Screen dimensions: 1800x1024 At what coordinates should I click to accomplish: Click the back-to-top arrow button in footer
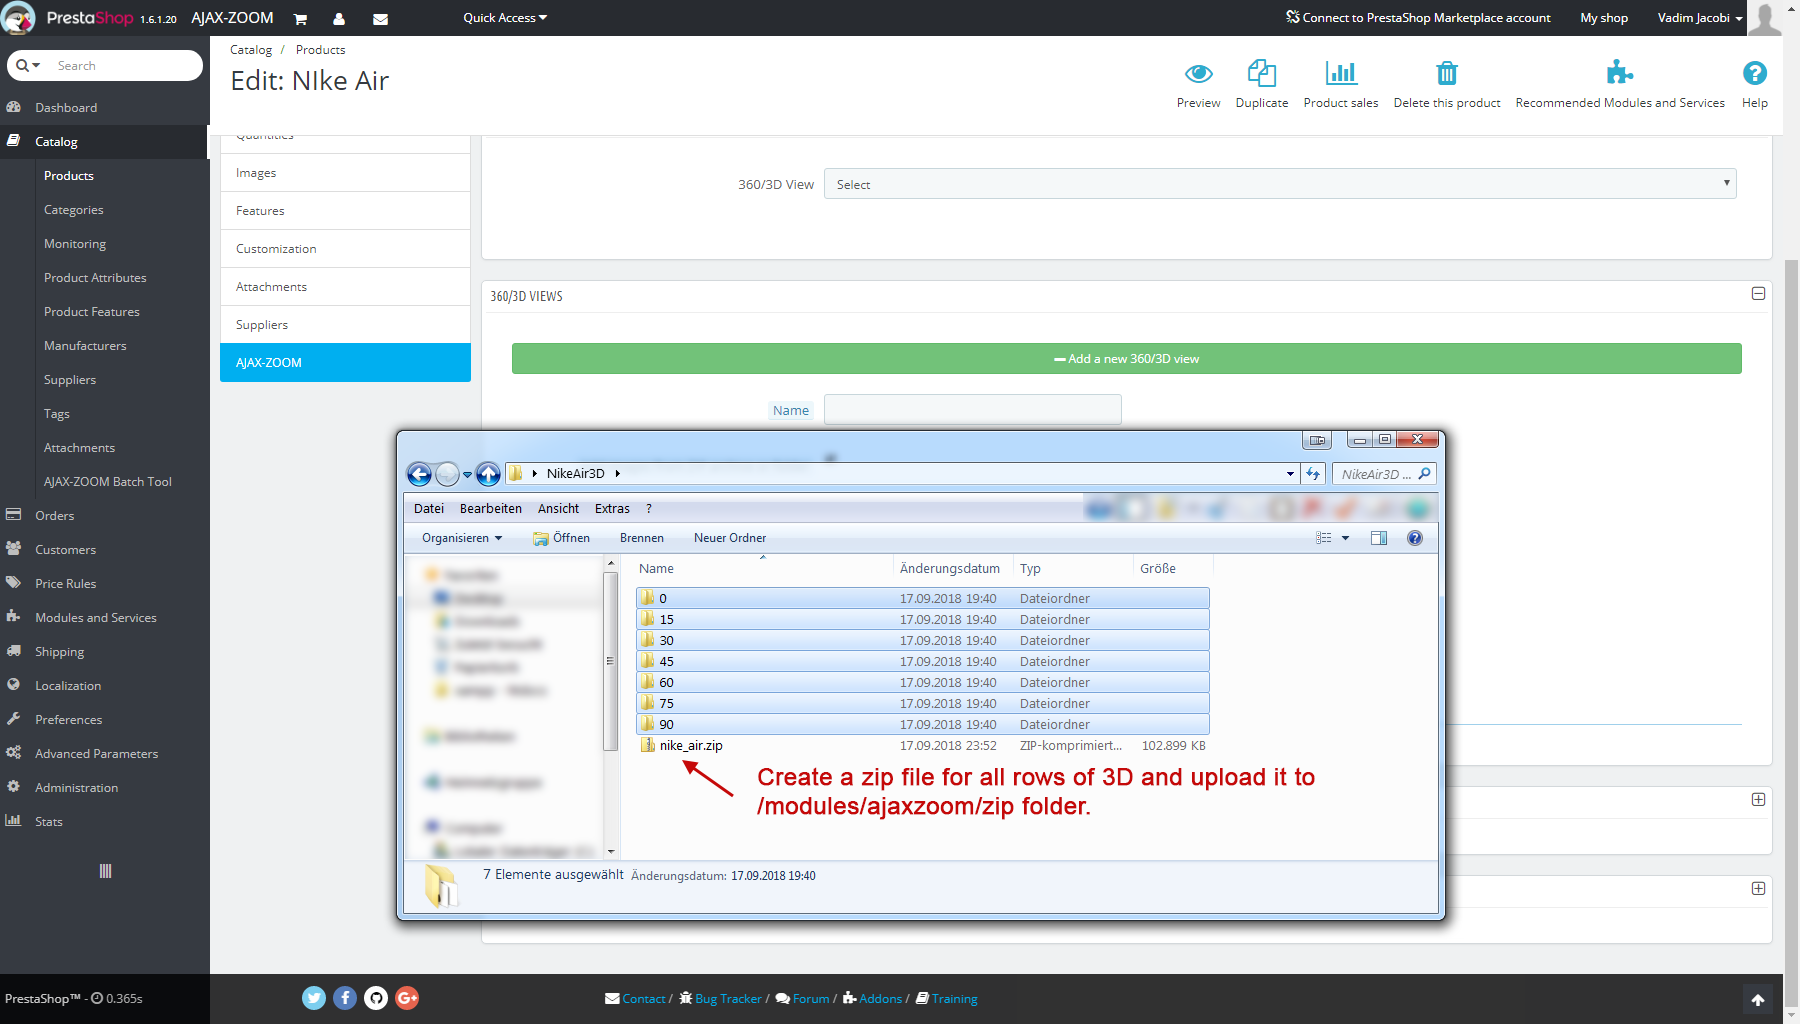pos(1757,999)
